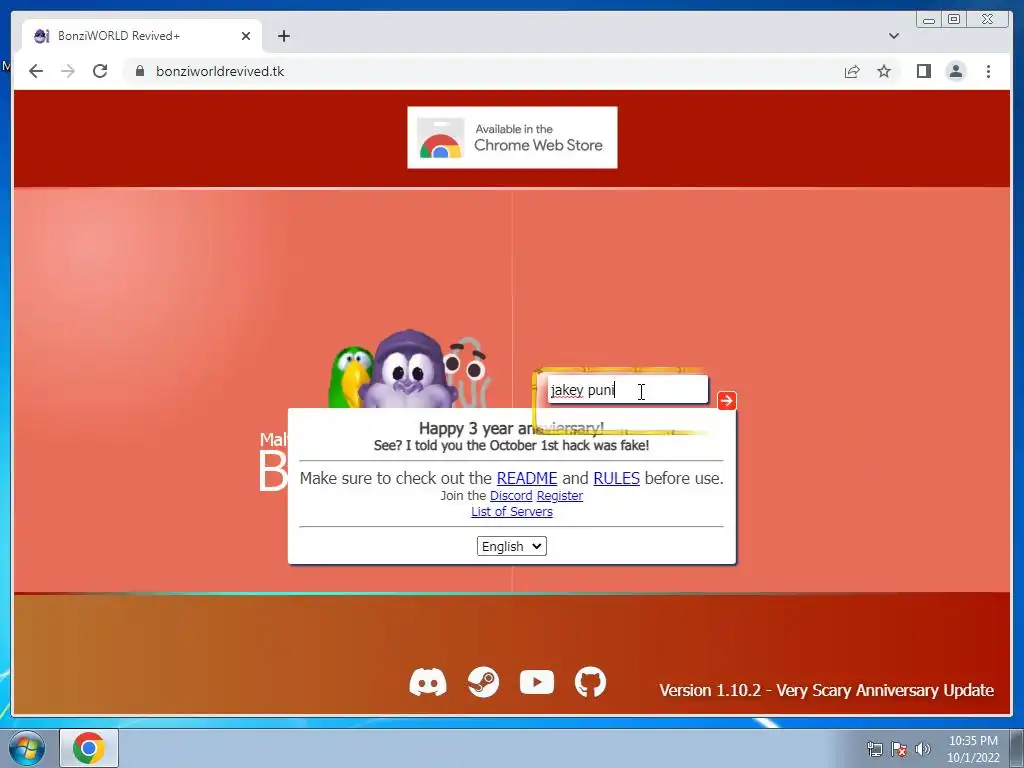
Task: Click the version 1.10.2 update text
Action: 826,690
